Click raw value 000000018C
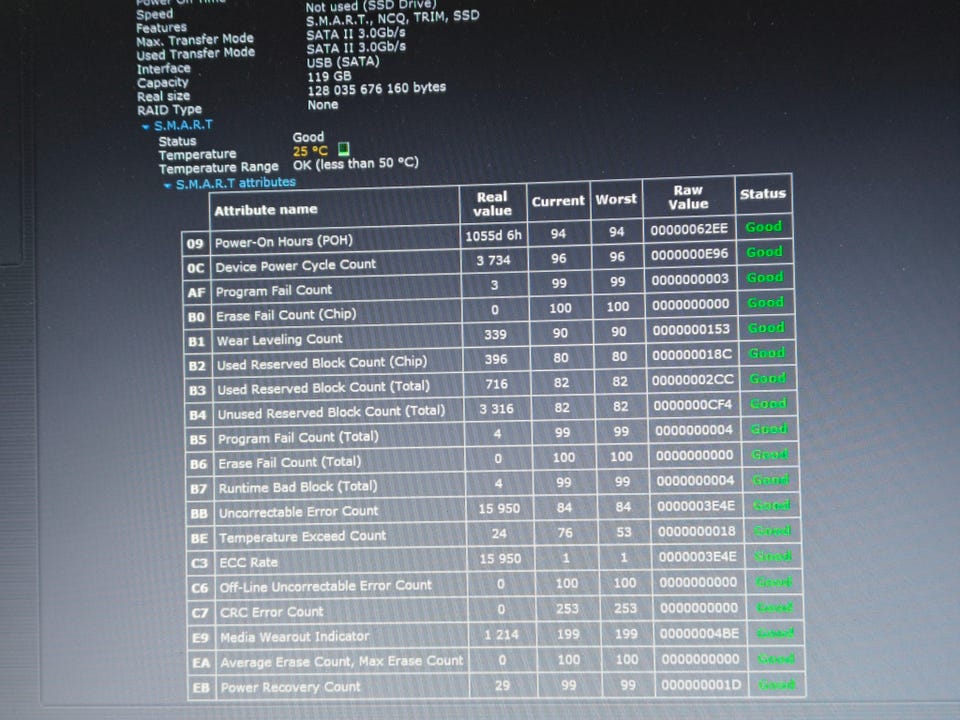 [x=692, y=354]
